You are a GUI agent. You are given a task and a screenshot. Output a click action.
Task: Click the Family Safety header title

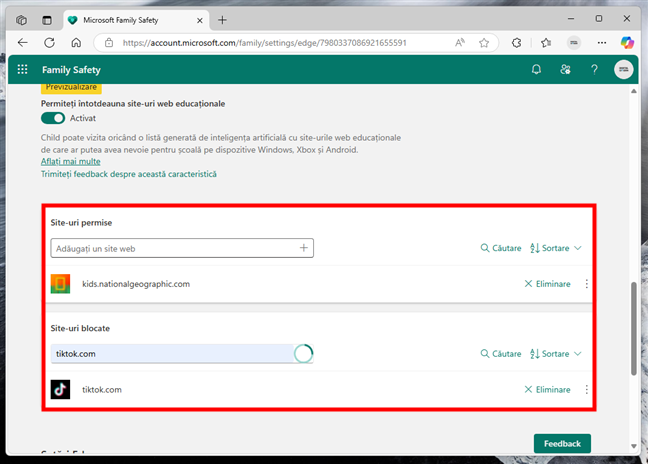point(71,70)
